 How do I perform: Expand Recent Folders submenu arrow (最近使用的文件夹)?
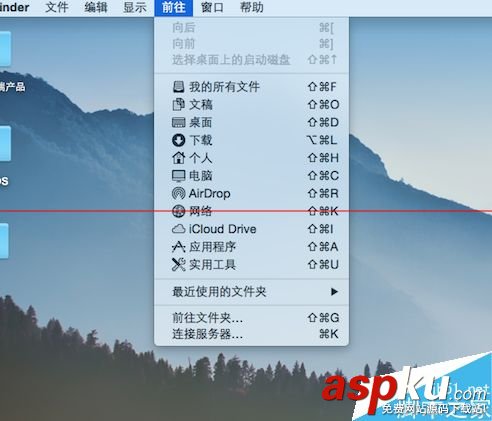coord(334,292)
